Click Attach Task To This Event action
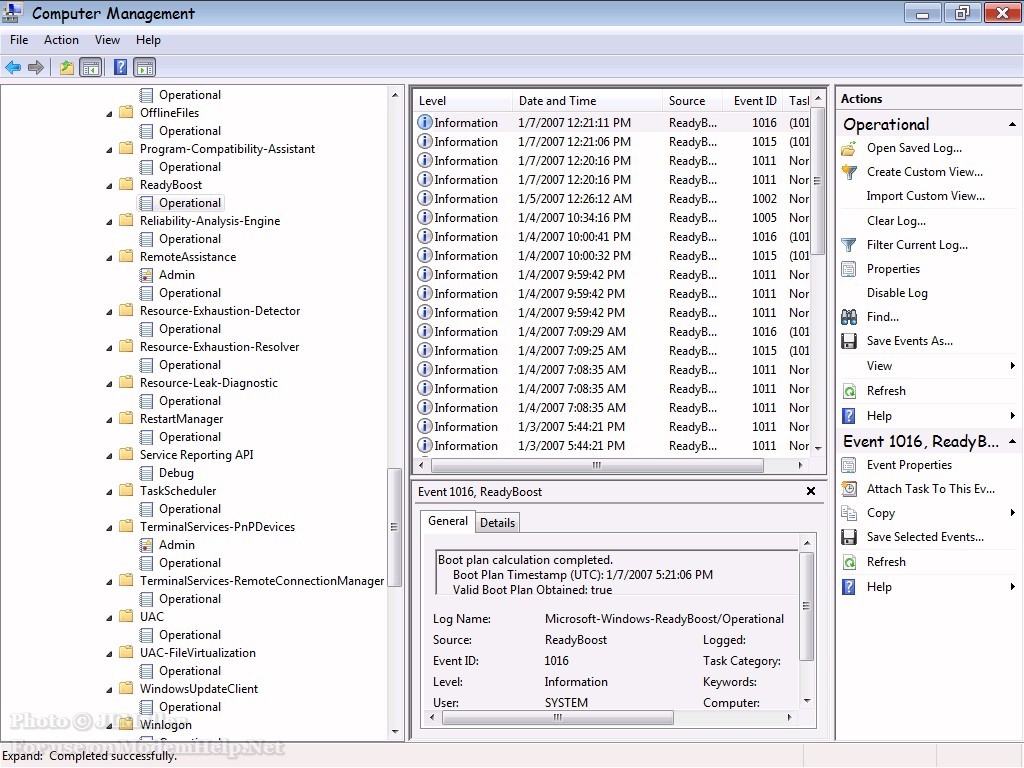Image resolution: width=1024 pixels, height=768 pixels. (x=931, y=489)
